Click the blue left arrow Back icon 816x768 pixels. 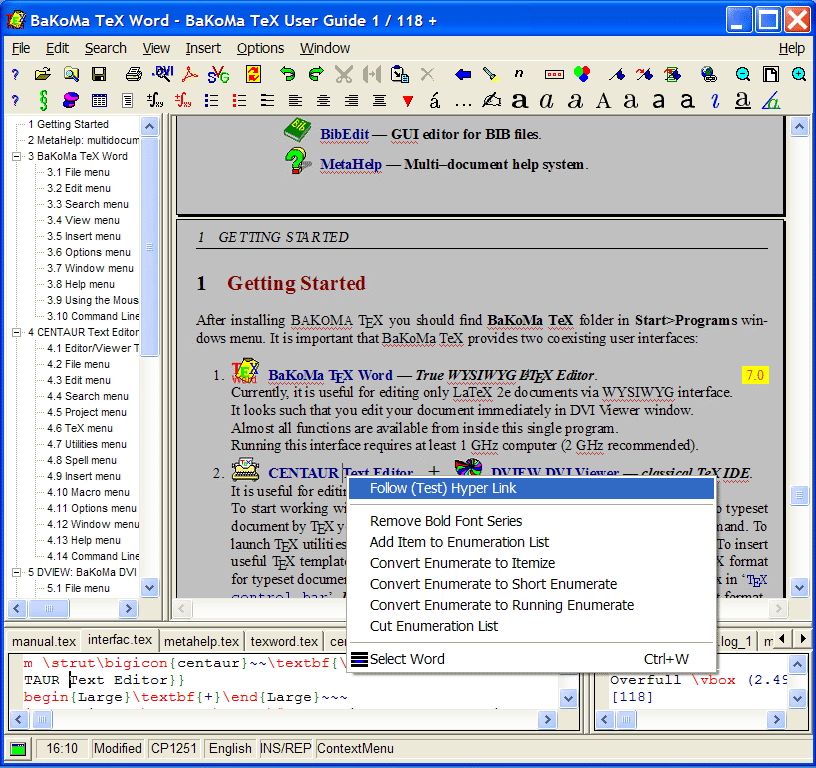pyautogui.click(x=462, y=74)
